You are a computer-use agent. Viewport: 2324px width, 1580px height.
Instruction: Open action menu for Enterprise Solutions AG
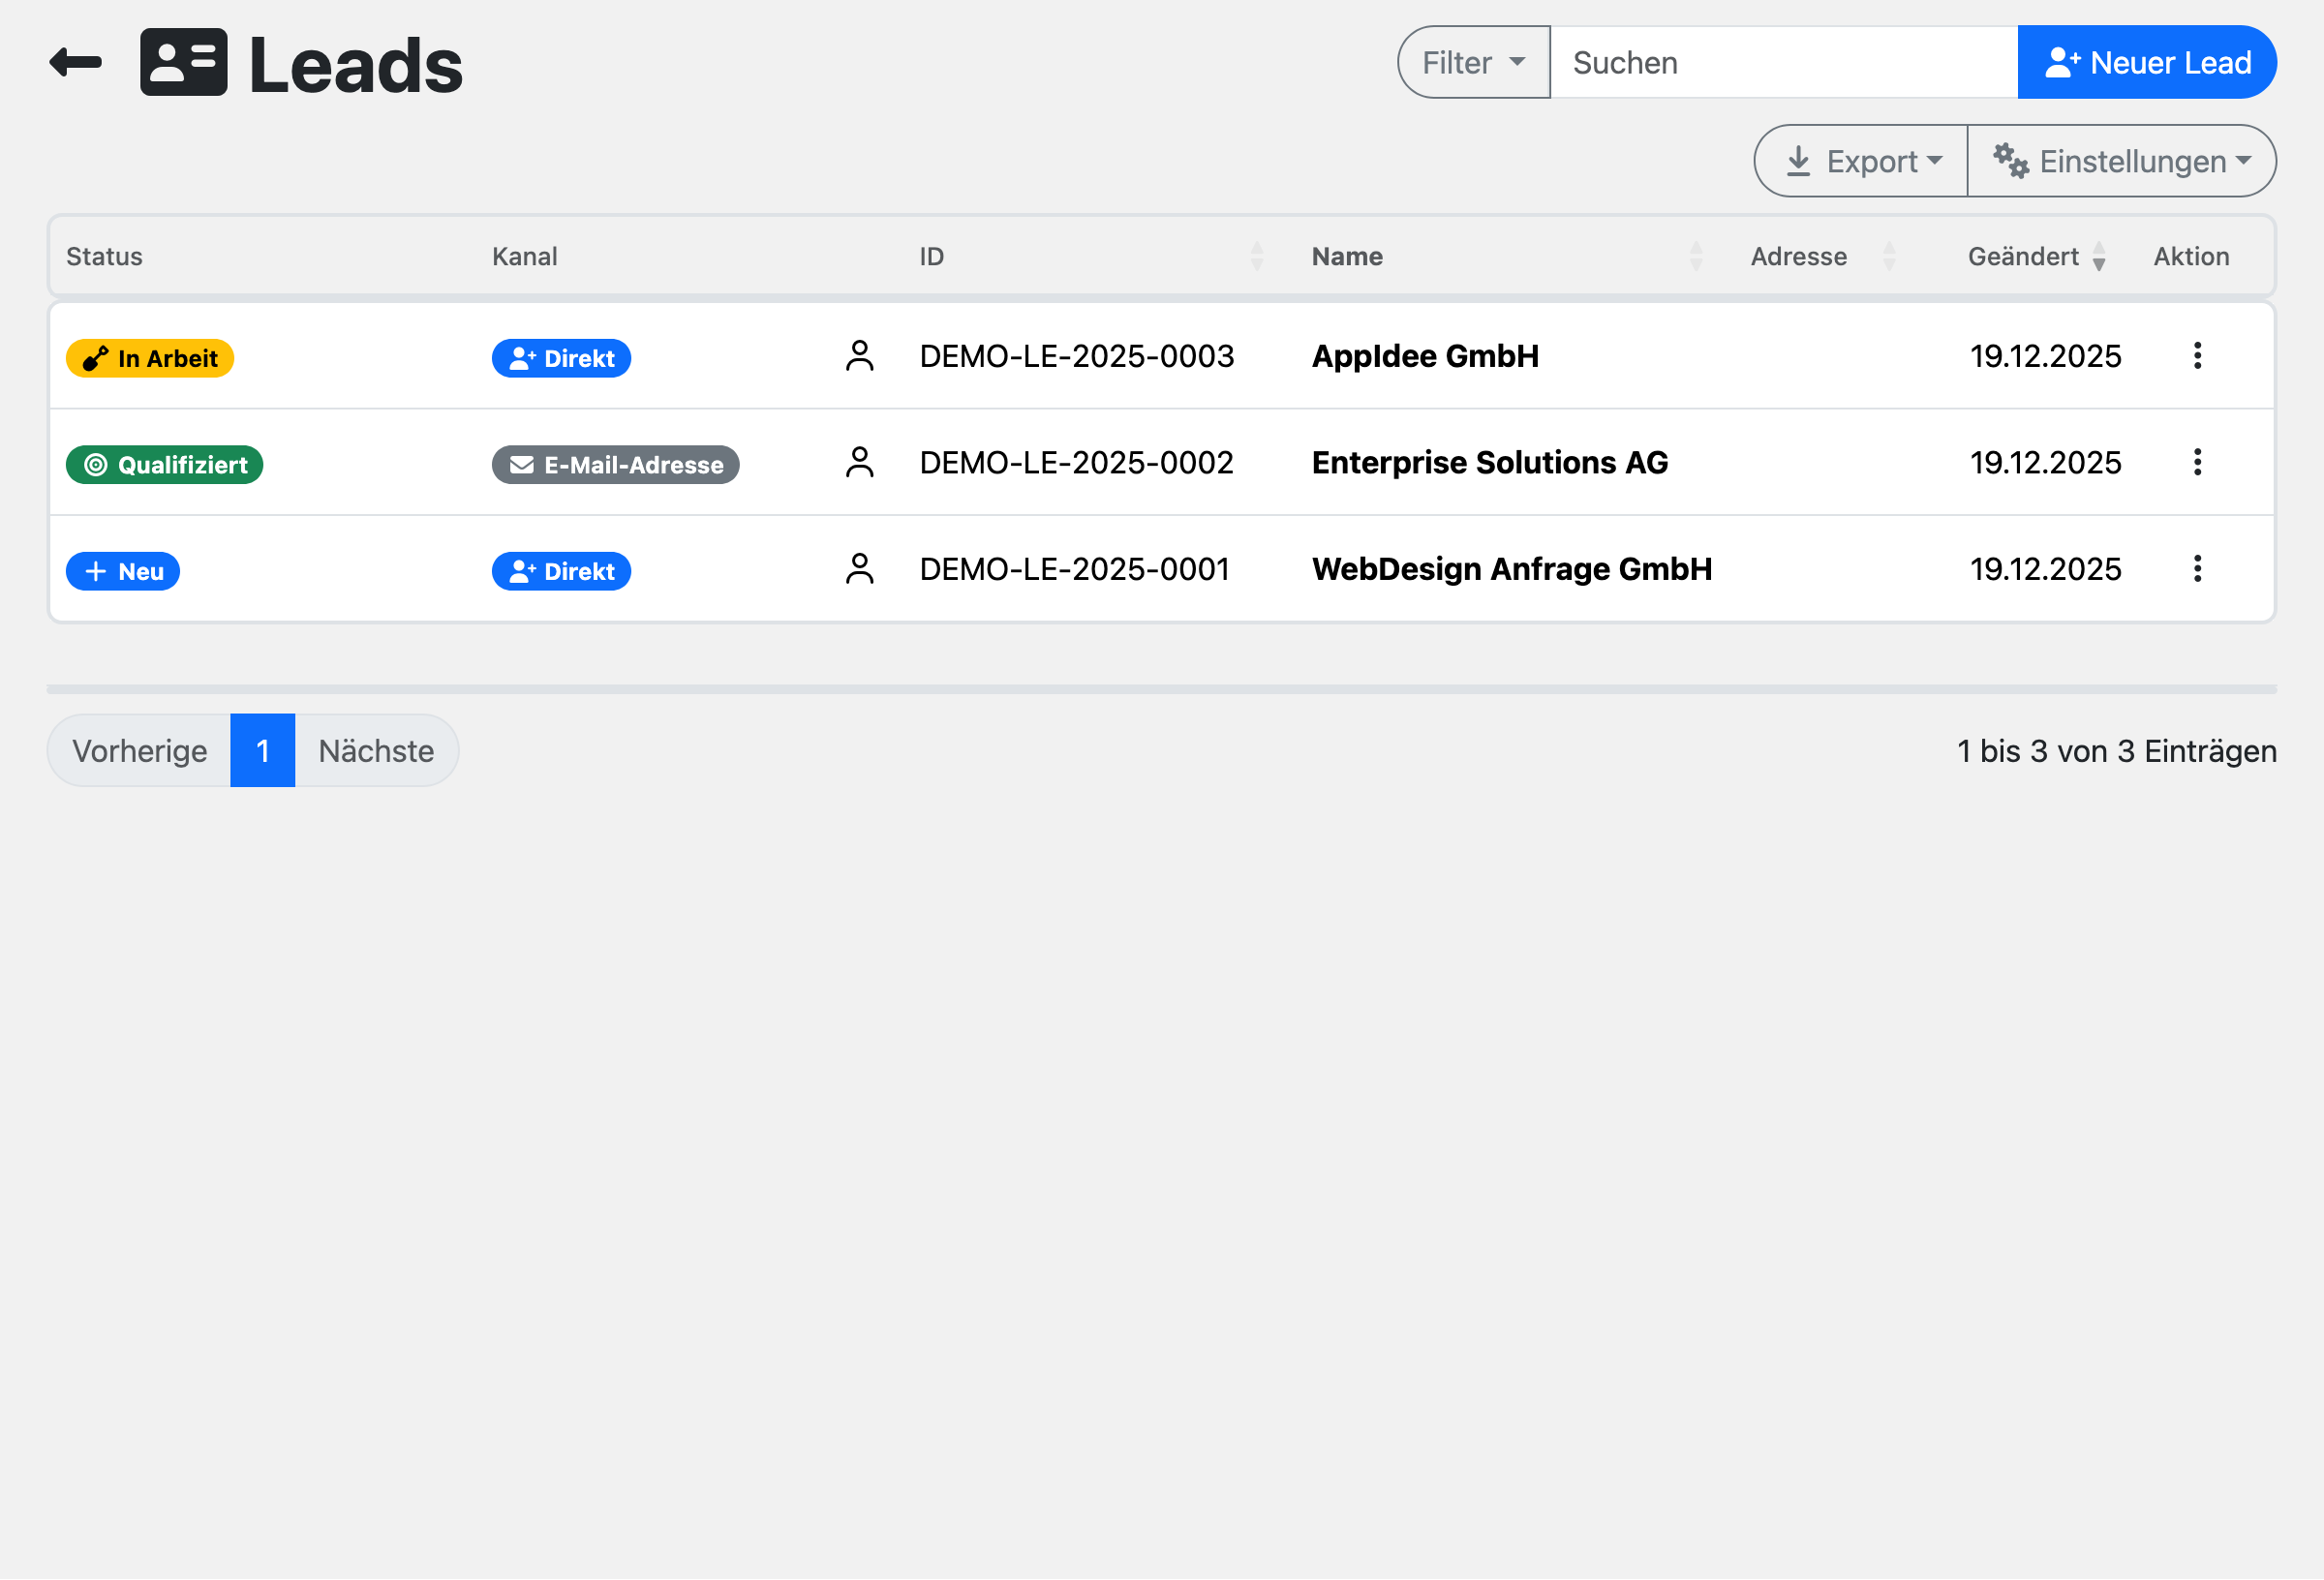coord(2197,462)
